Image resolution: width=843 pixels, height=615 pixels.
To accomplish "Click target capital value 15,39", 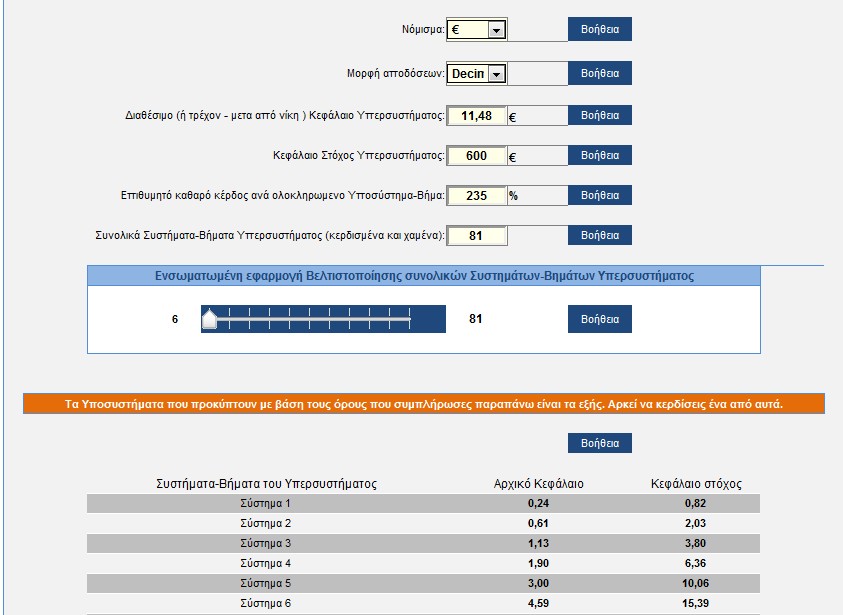I will 695,603.
